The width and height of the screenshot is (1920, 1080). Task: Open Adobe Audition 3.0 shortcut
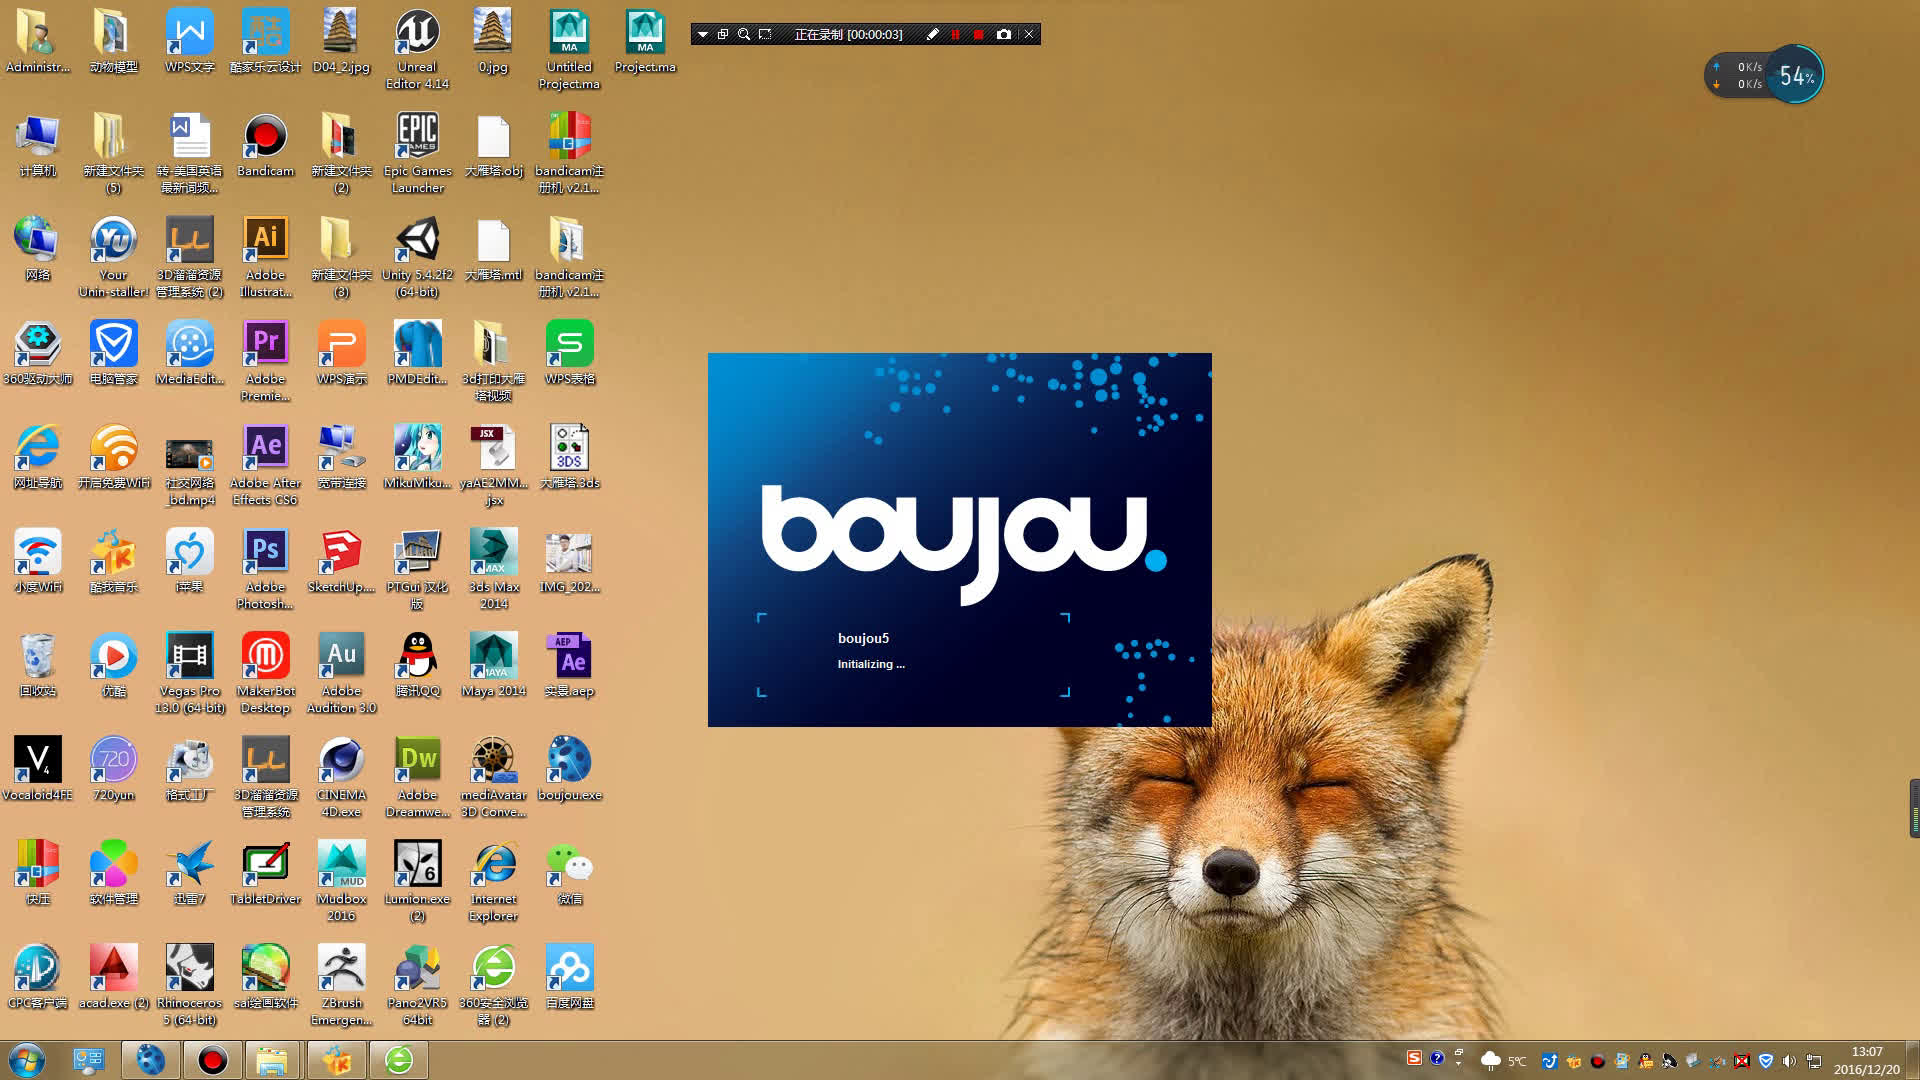coord(341,673)
